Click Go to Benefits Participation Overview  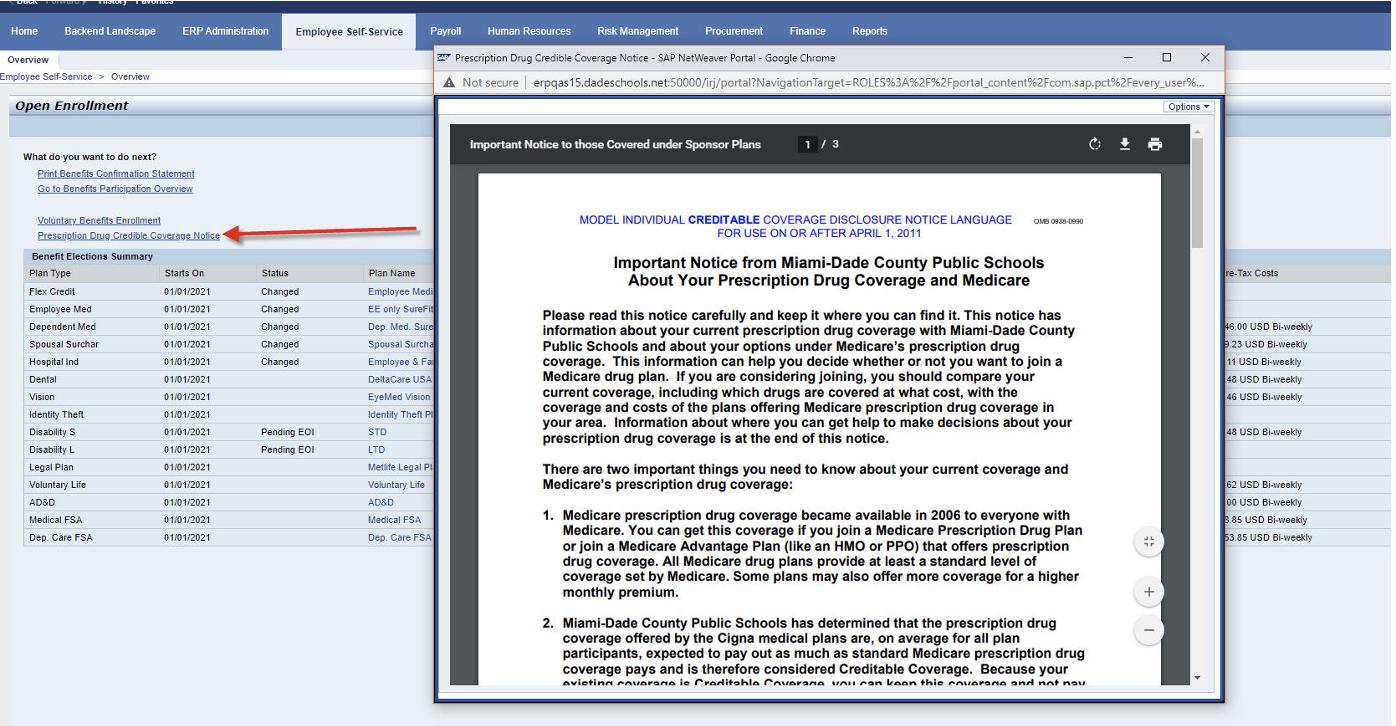click(x=114, y=188)
